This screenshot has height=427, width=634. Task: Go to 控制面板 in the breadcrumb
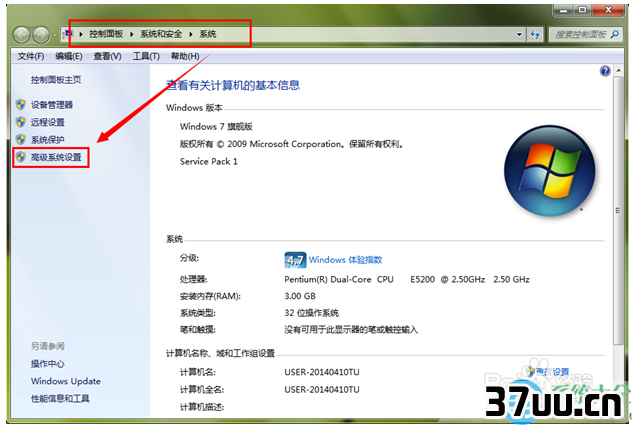tap(106, 34)
